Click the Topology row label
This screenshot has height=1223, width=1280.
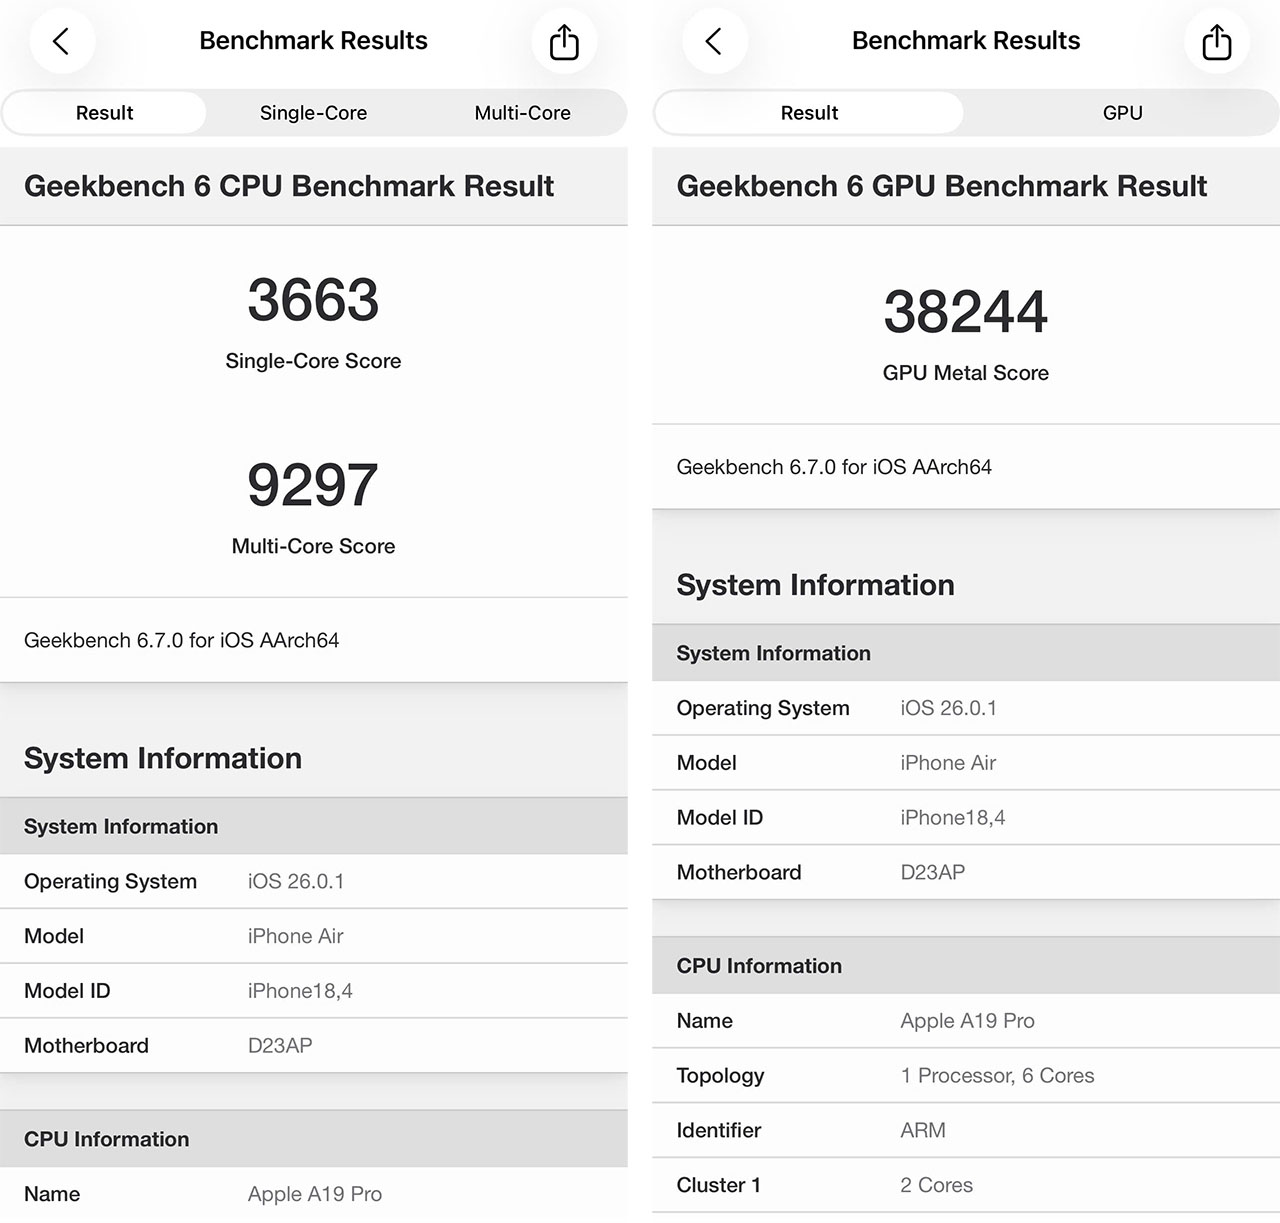pos(720,1076)
